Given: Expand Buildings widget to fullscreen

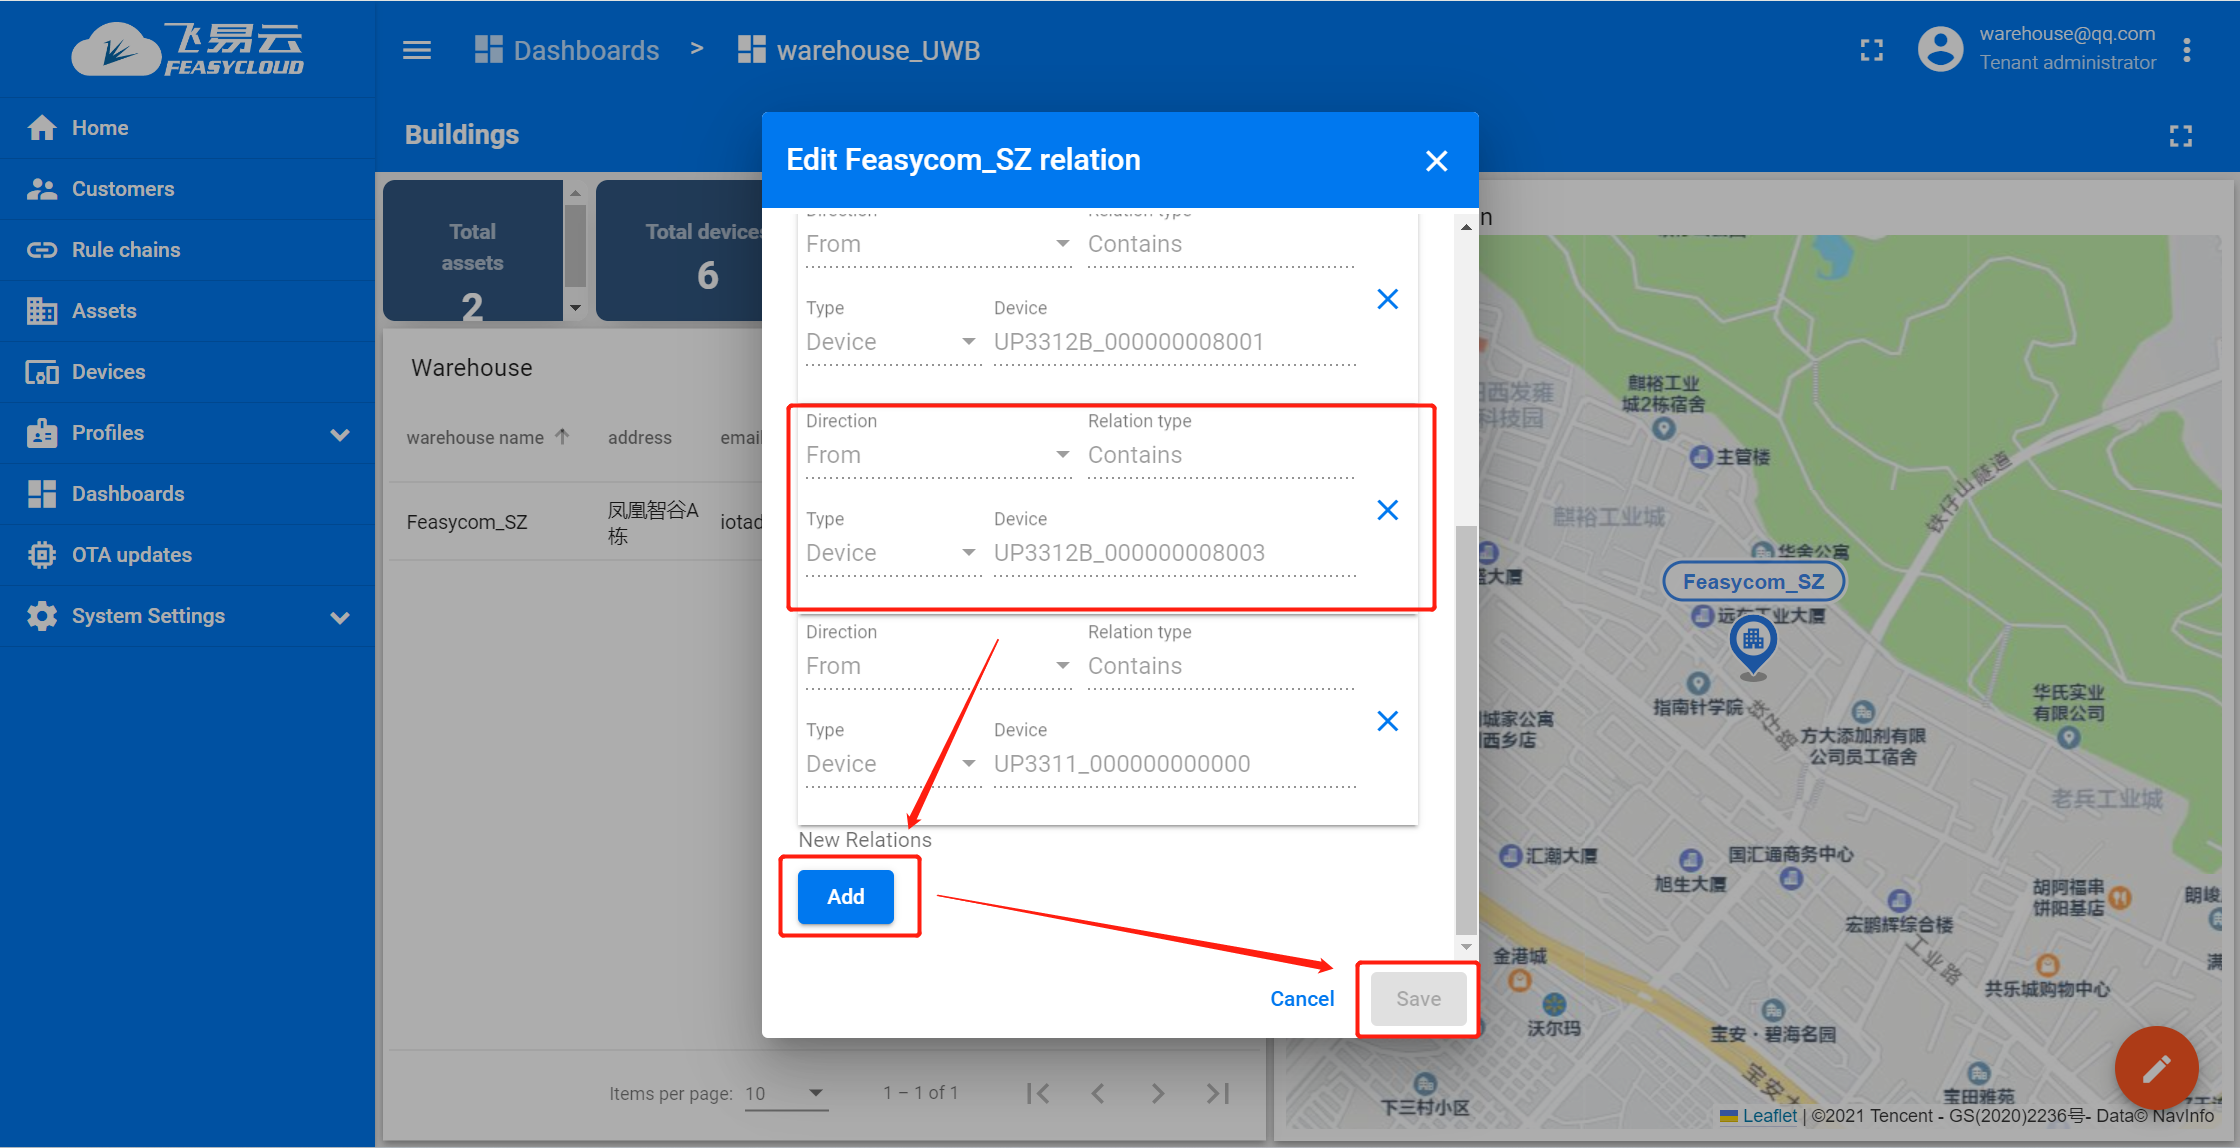Looking at the screenshot, I should (x=2180, y=136).
